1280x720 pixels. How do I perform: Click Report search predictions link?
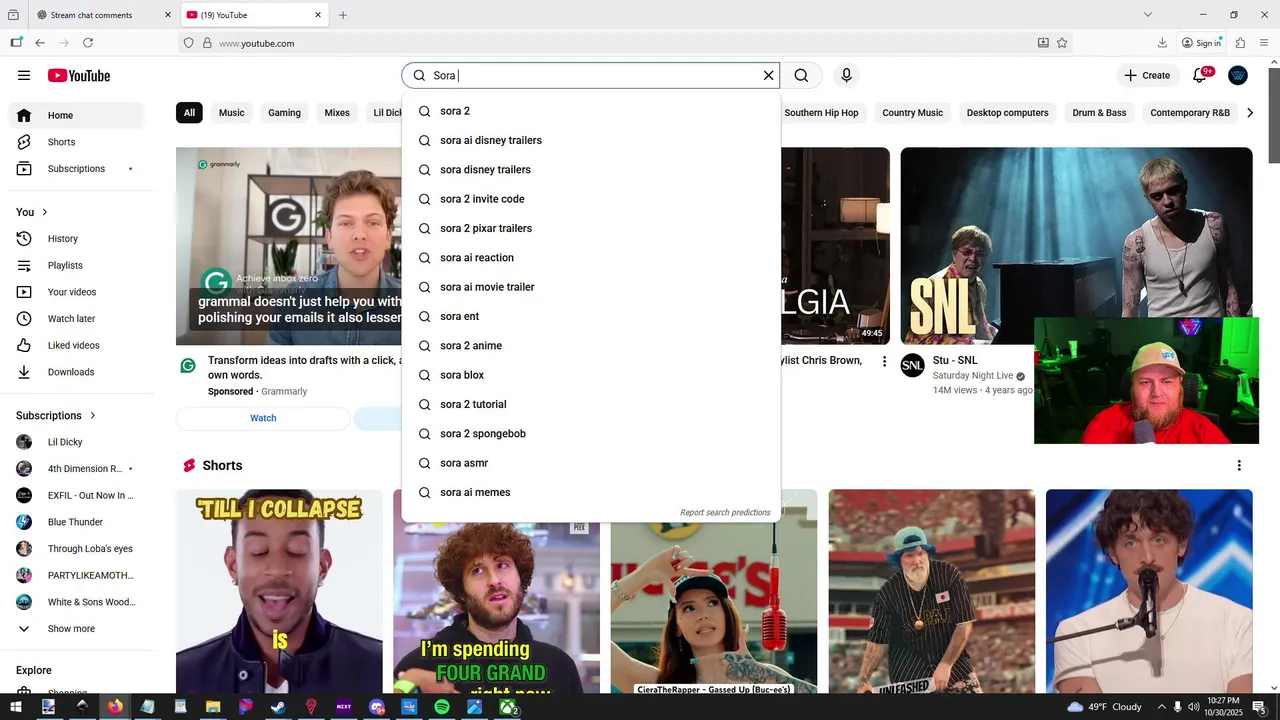click(725, 513)
